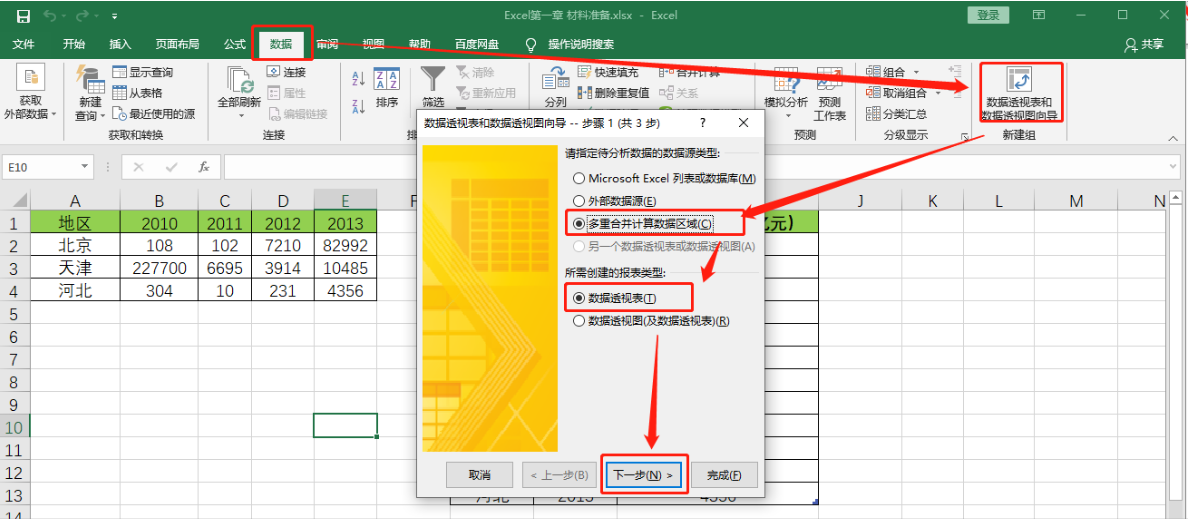Viewport: 1189px width, 524px height.
Task: Click 完成 in the wizard
Action: pos(723,475)
